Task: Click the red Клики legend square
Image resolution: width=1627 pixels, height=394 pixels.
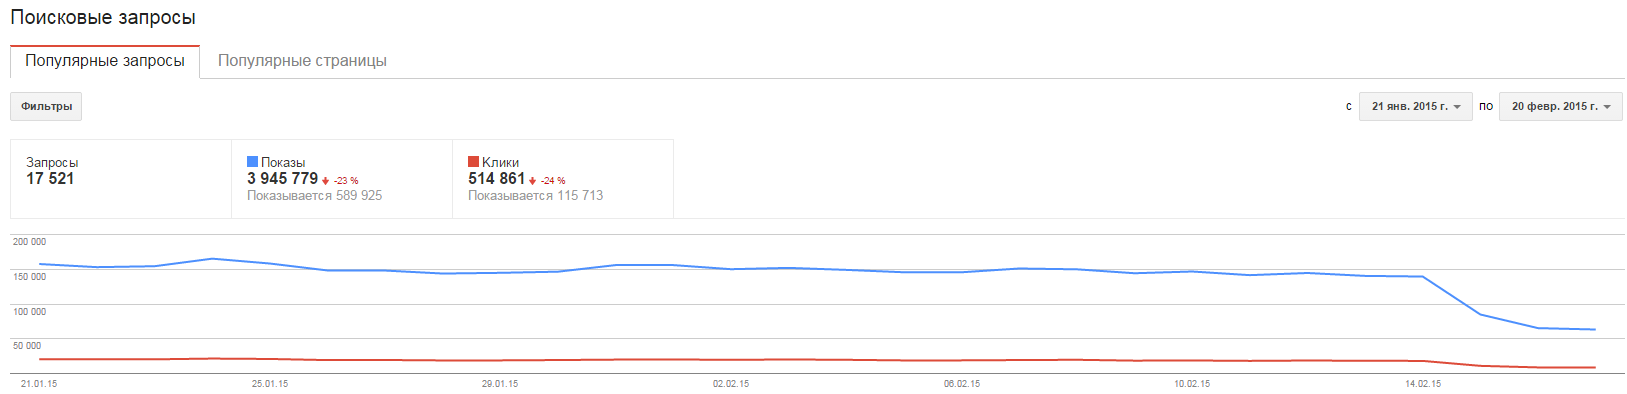Action: click(x=473, y=161)
